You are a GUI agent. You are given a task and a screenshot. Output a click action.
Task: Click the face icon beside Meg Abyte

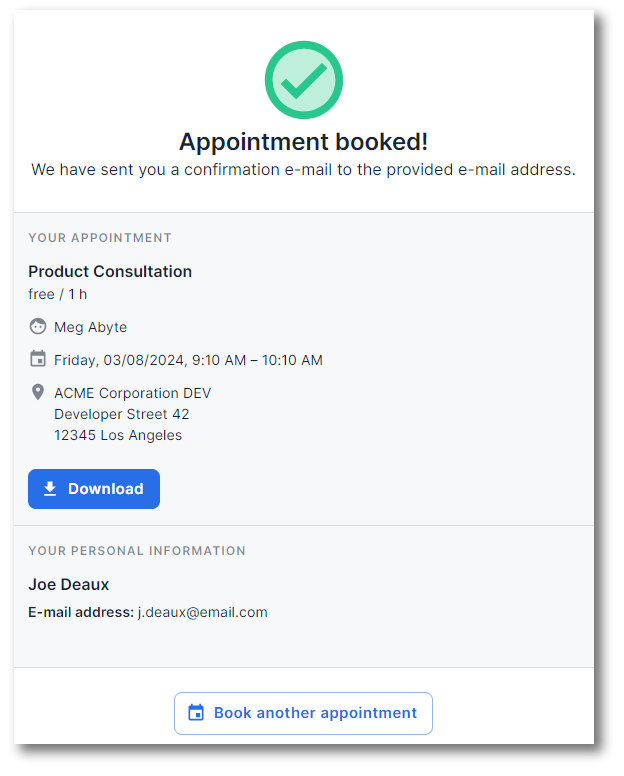click(x=38, y=327)
